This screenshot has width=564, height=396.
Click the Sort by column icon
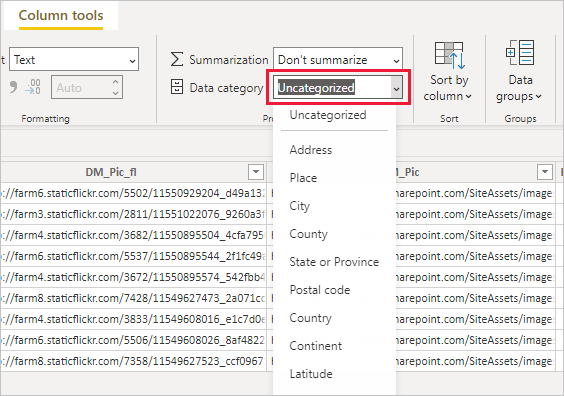coord(449,55)
